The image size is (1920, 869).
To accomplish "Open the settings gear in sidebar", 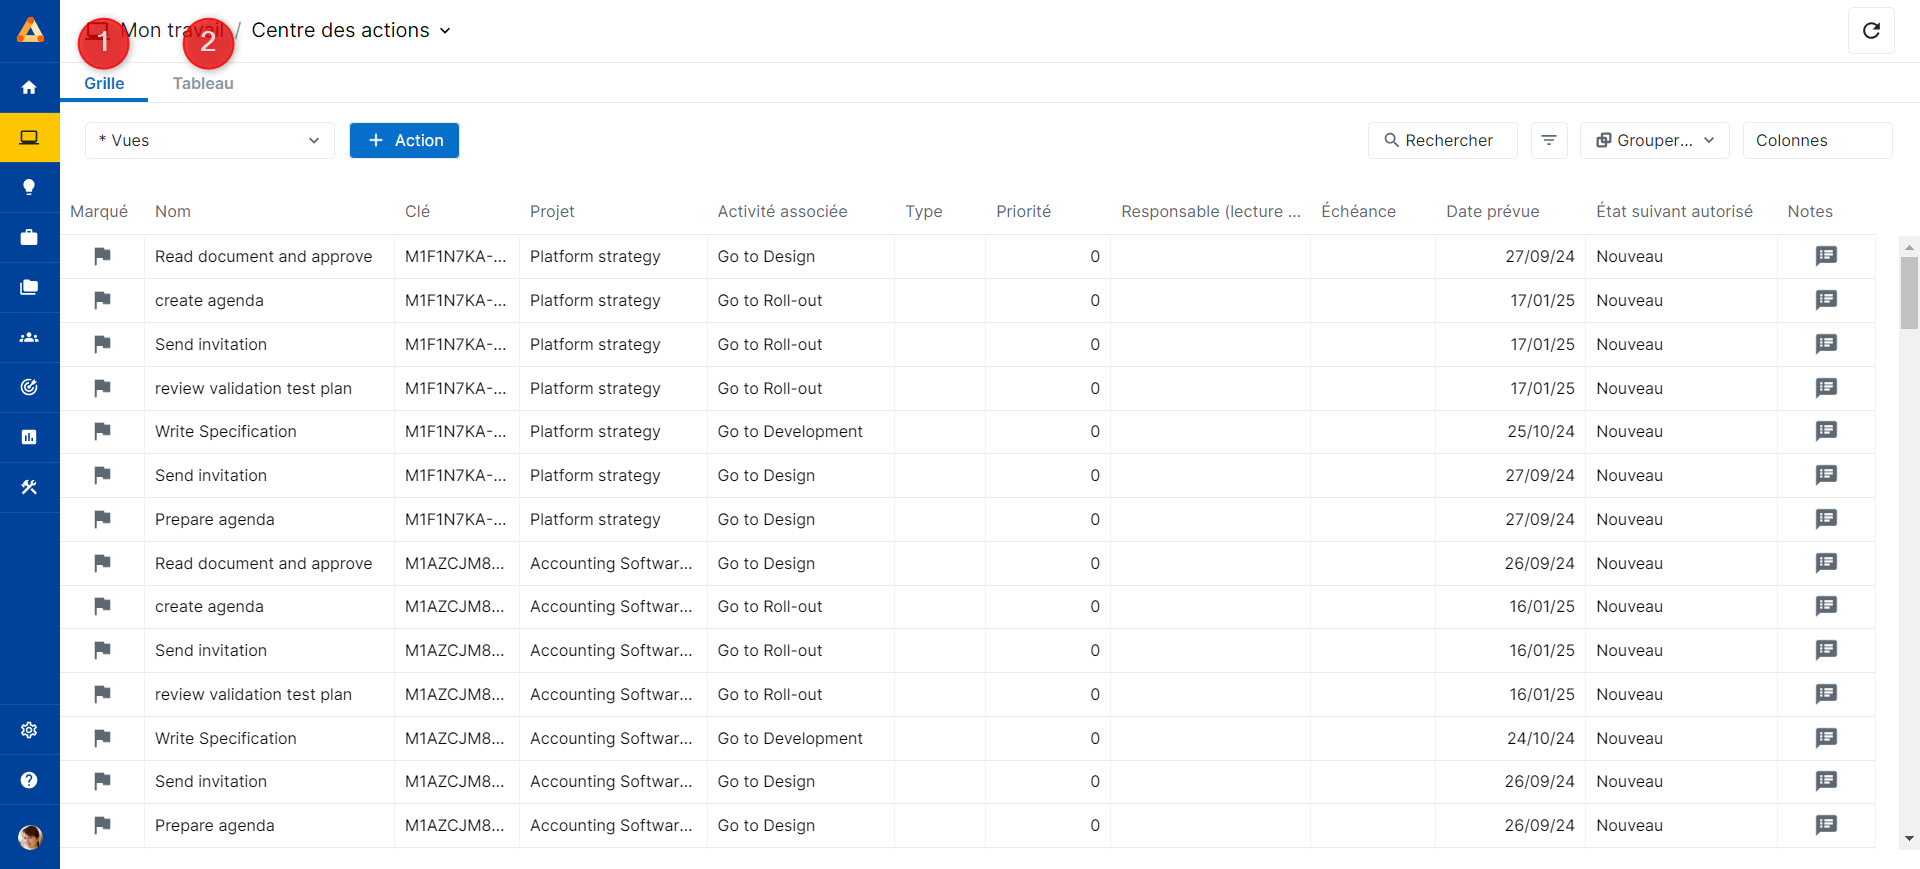I will coord(29,730).
